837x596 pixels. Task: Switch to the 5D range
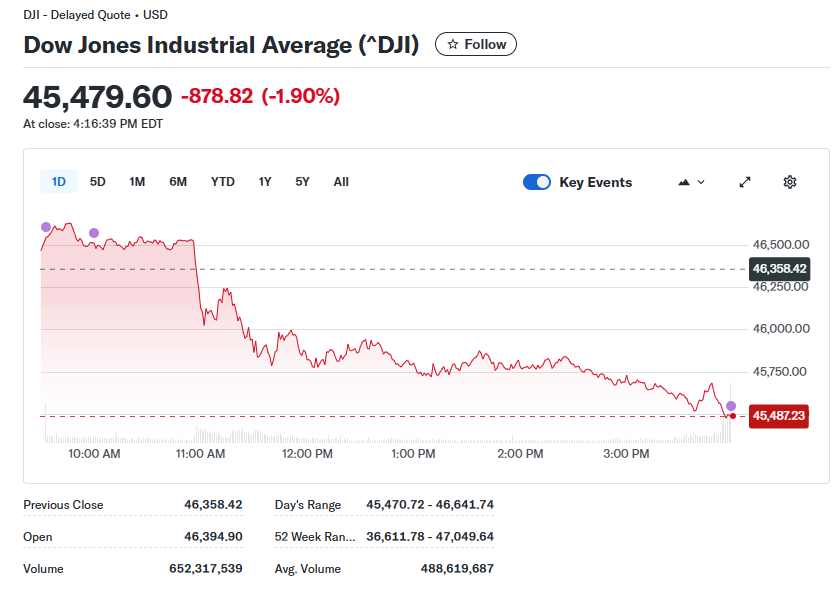[x=98, y=182]
